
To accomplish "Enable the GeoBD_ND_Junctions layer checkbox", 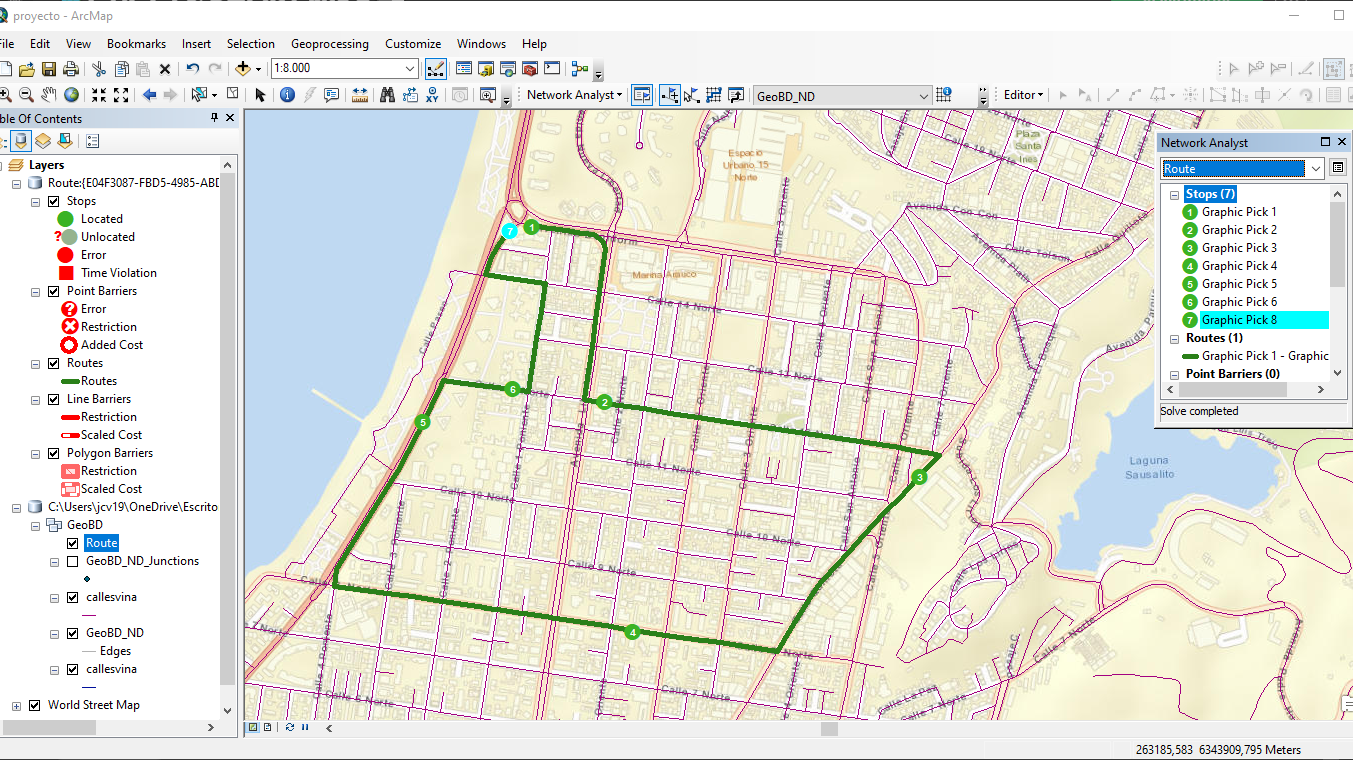I will [72, 561].
